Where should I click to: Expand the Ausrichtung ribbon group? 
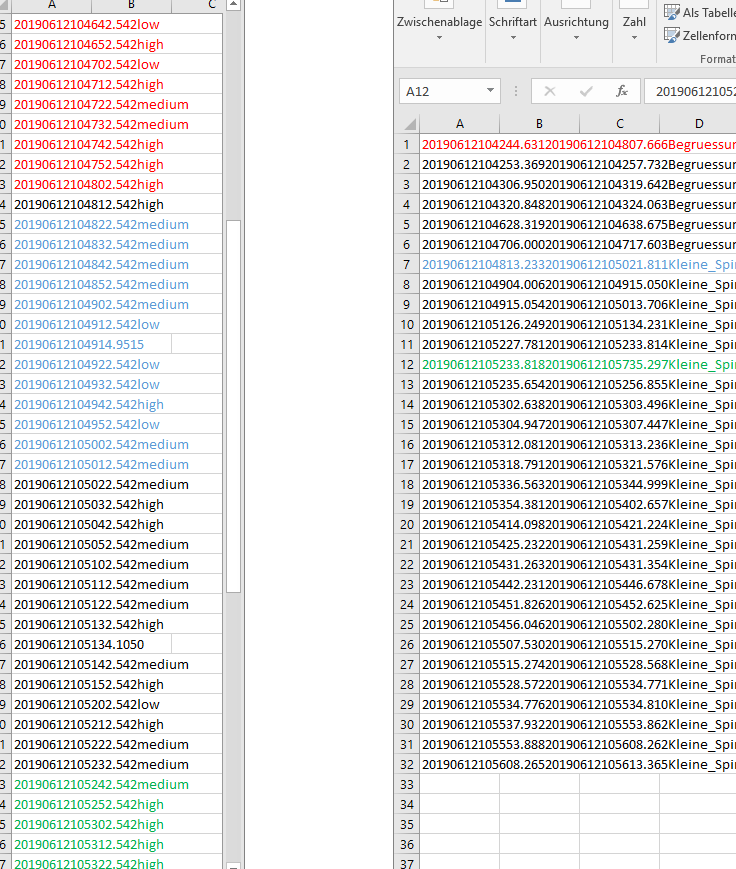click(x=576, y=38)
